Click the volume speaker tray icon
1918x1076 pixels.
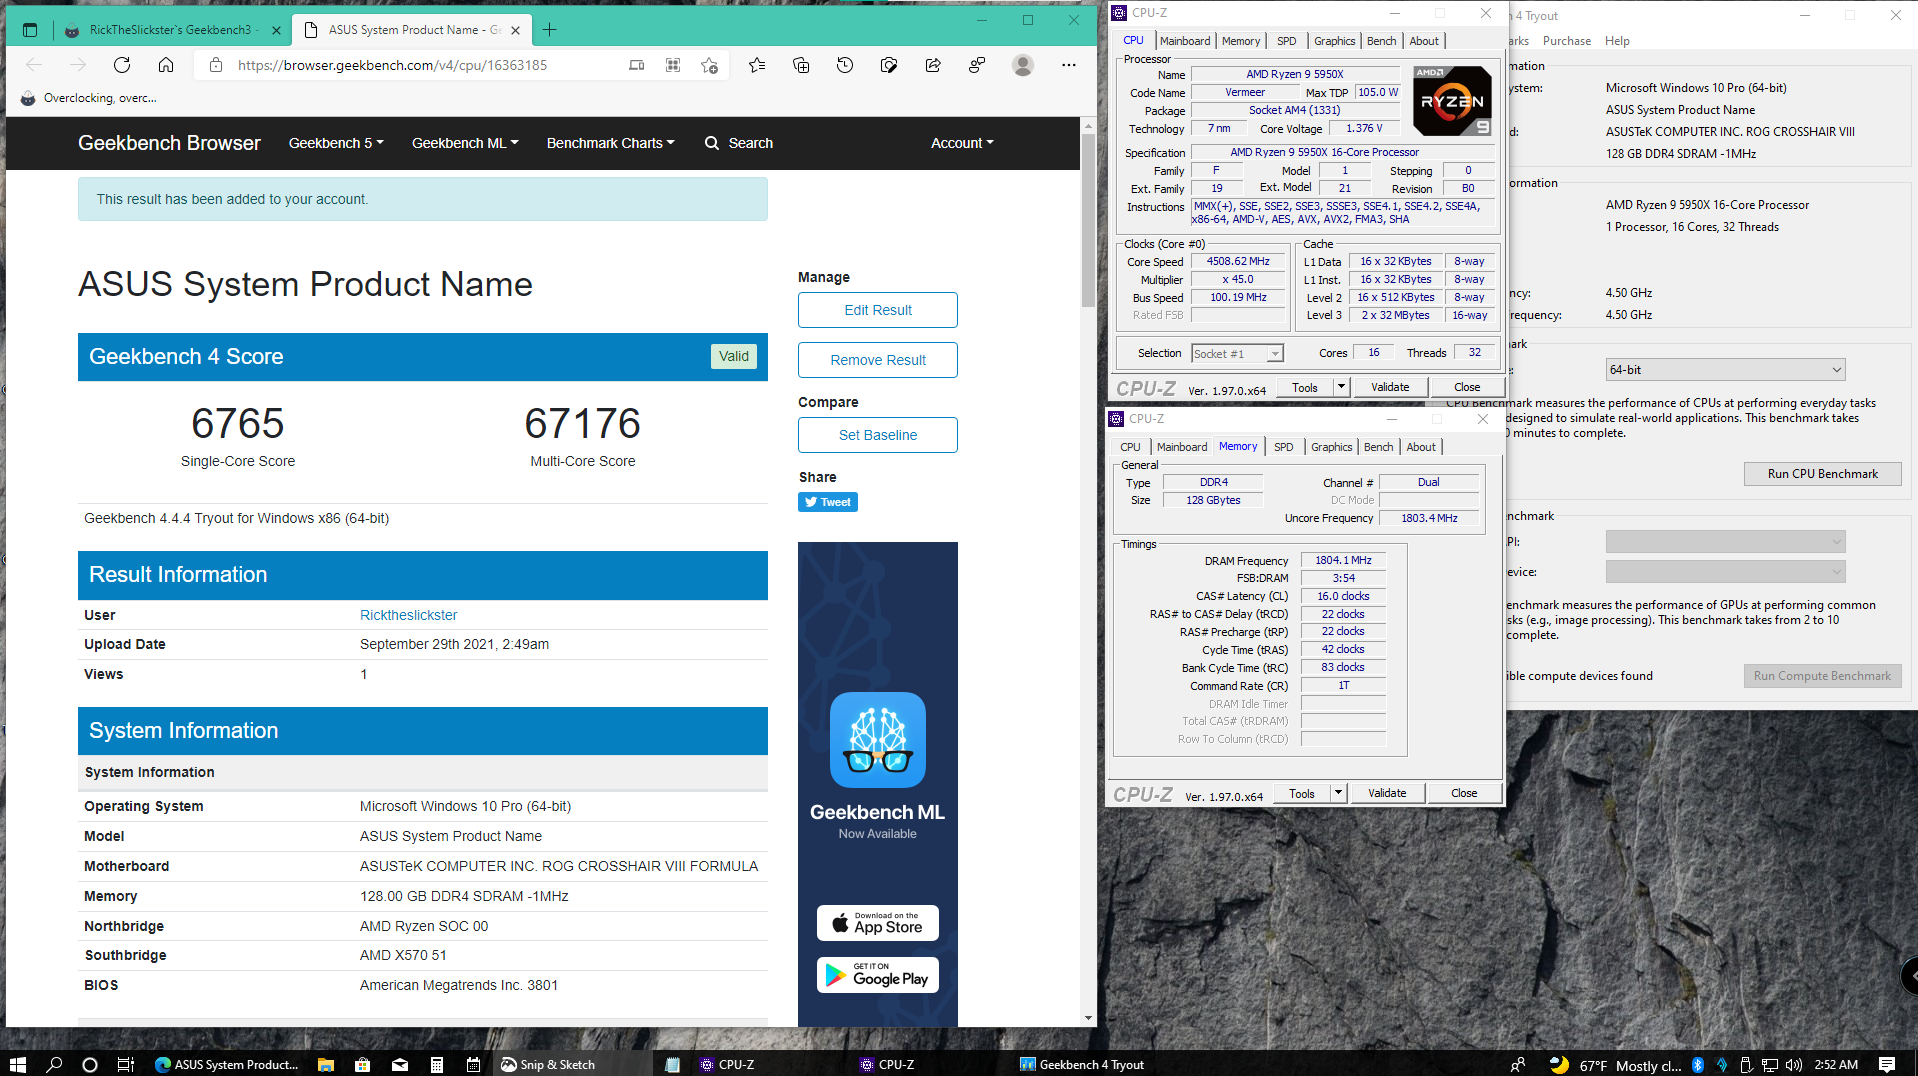tap(1794, 1064)
